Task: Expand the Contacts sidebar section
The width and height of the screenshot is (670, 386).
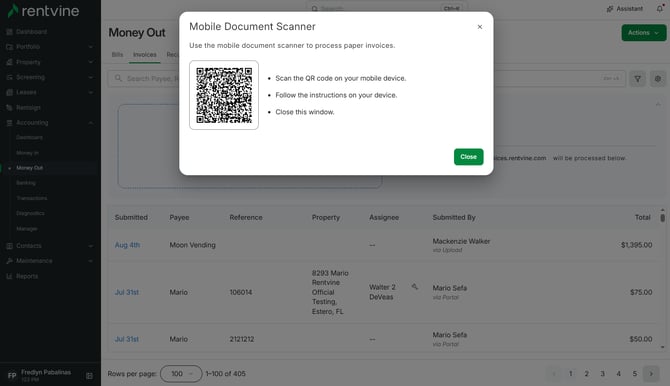Action: tap(50, 246)
